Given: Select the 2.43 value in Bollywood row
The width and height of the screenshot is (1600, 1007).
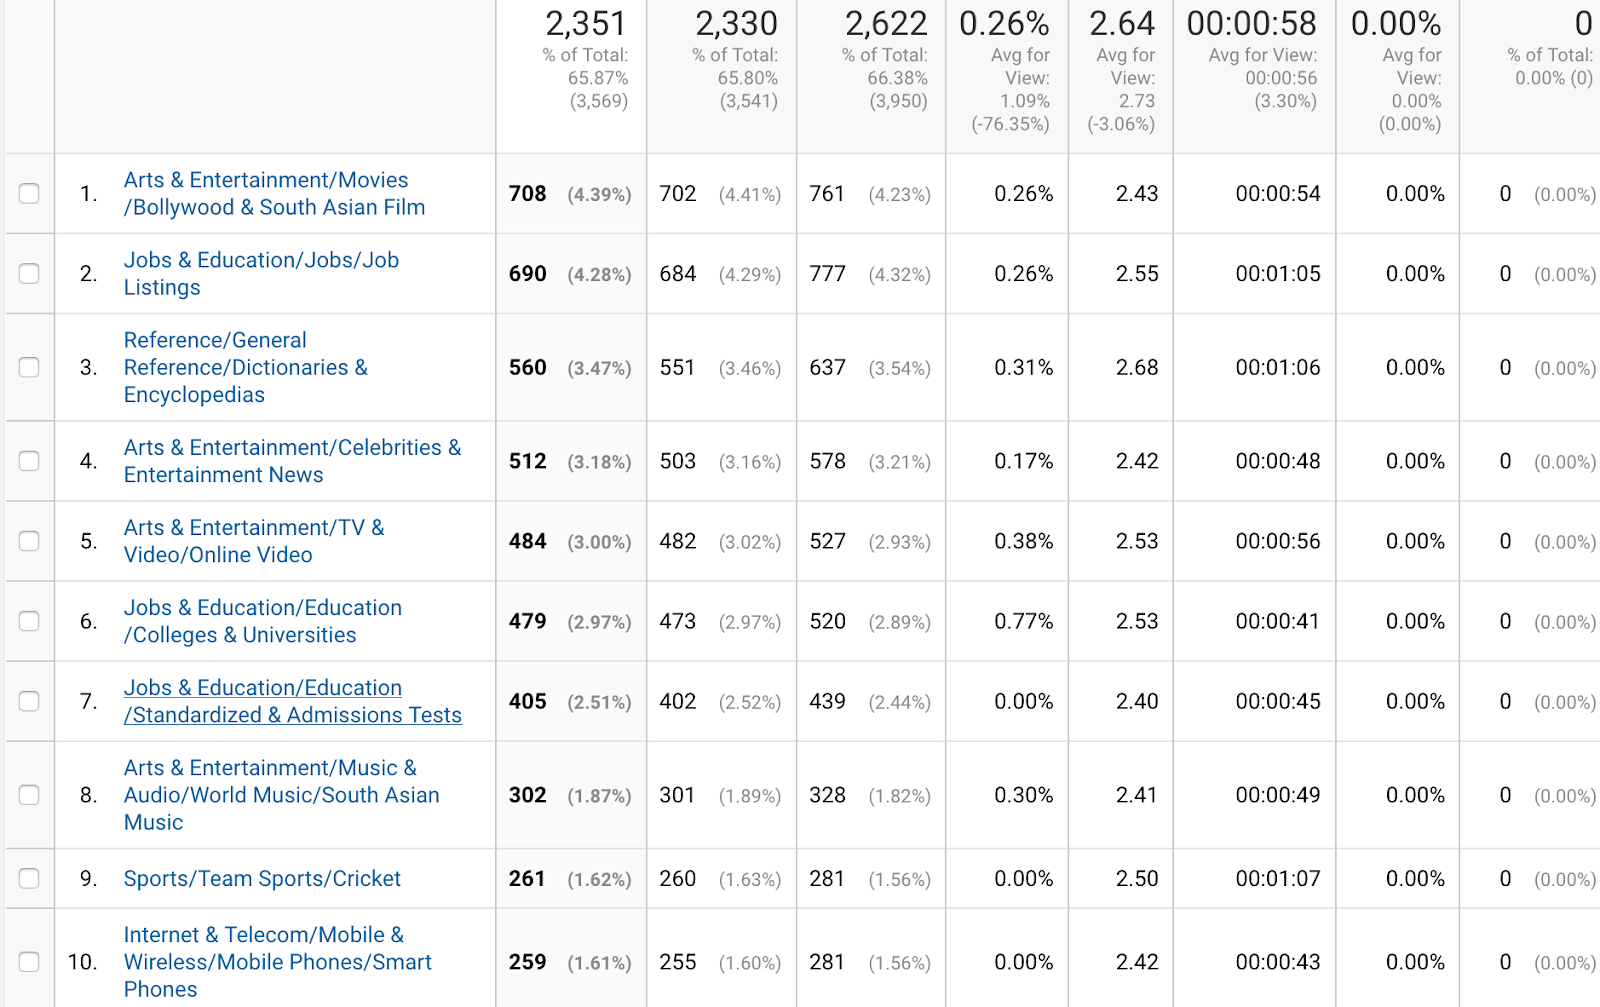Looking at the screenshot, I should click(1137, 194).
